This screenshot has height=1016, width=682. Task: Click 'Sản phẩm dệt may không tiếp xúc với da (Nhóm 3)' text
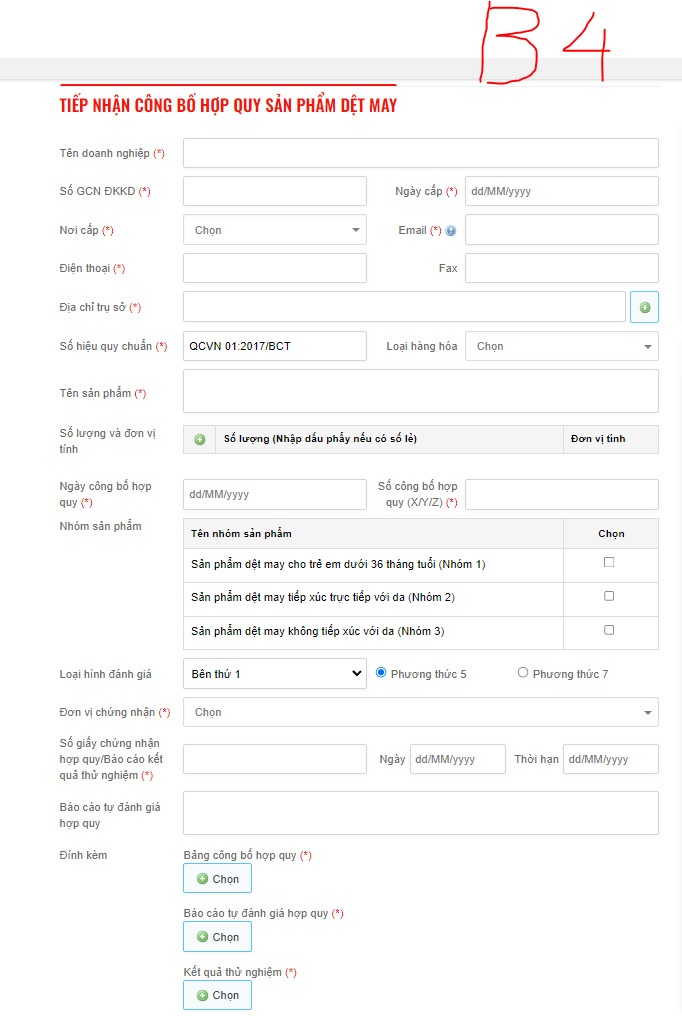pos(317,631)
